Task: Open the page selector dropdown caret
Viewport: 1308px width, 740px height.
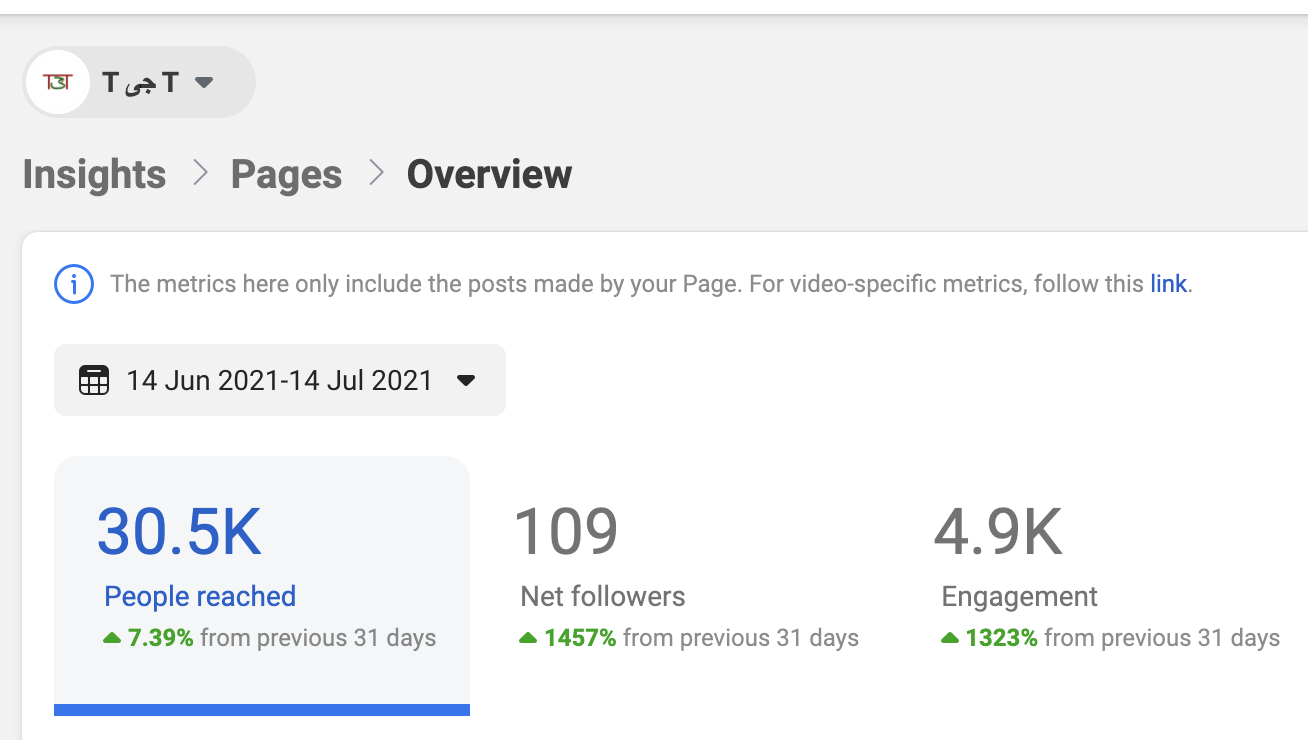Action: pyautogui.click(x=204, y=82)
